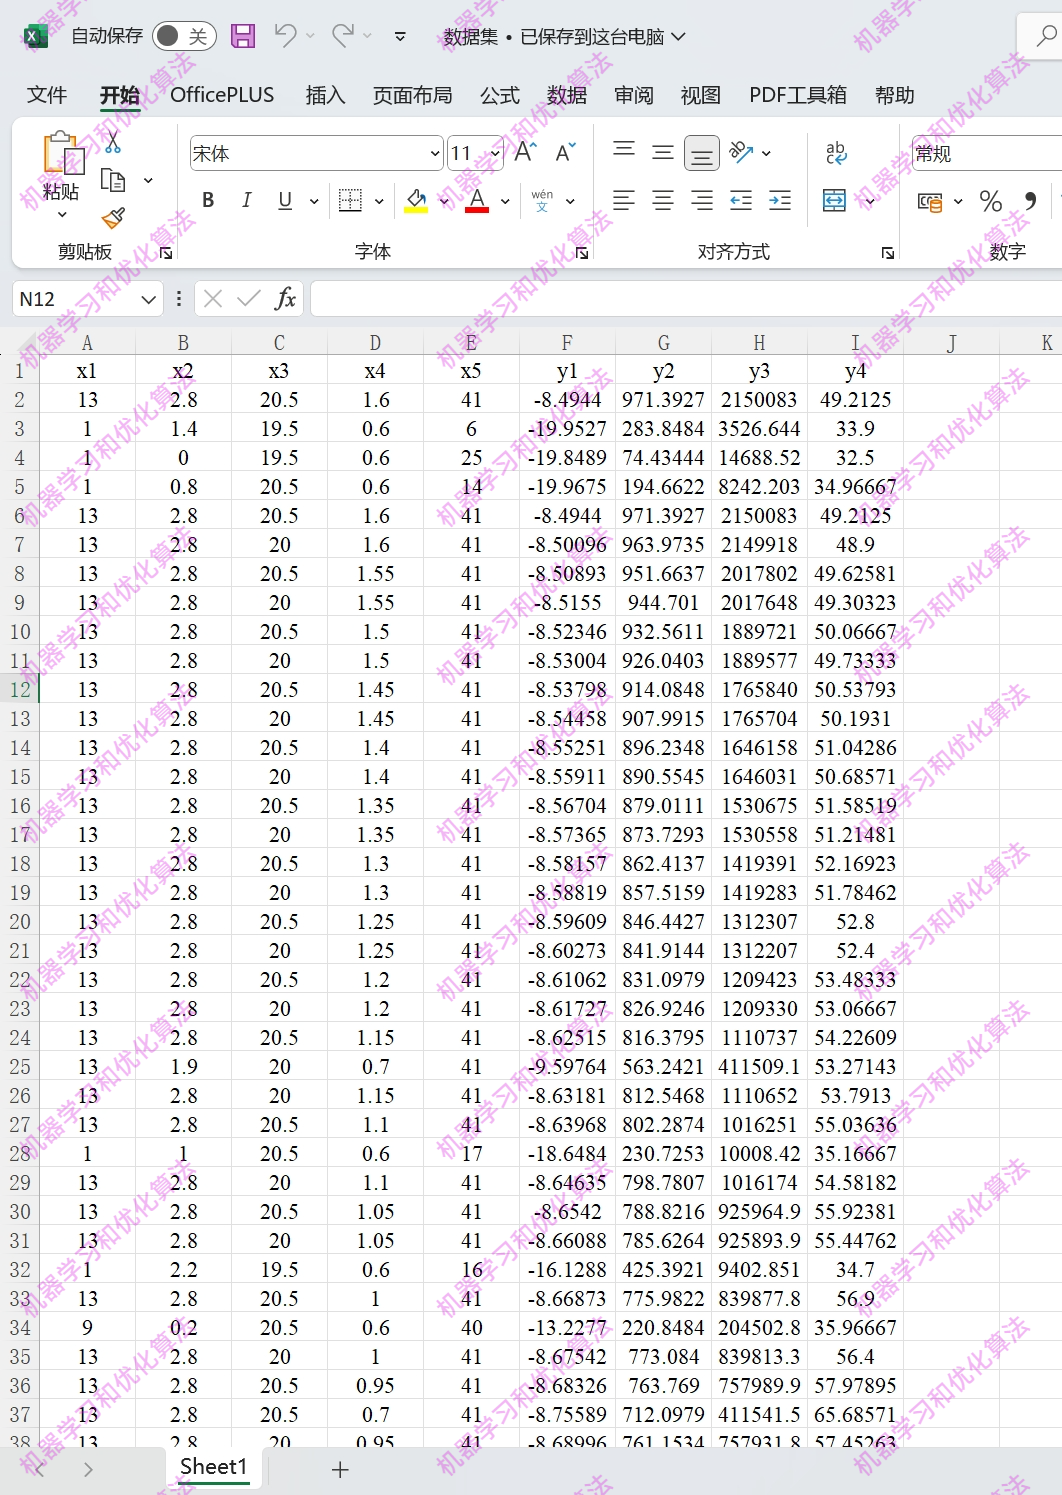Click the Wrap Text ab icon

(836, 153)
